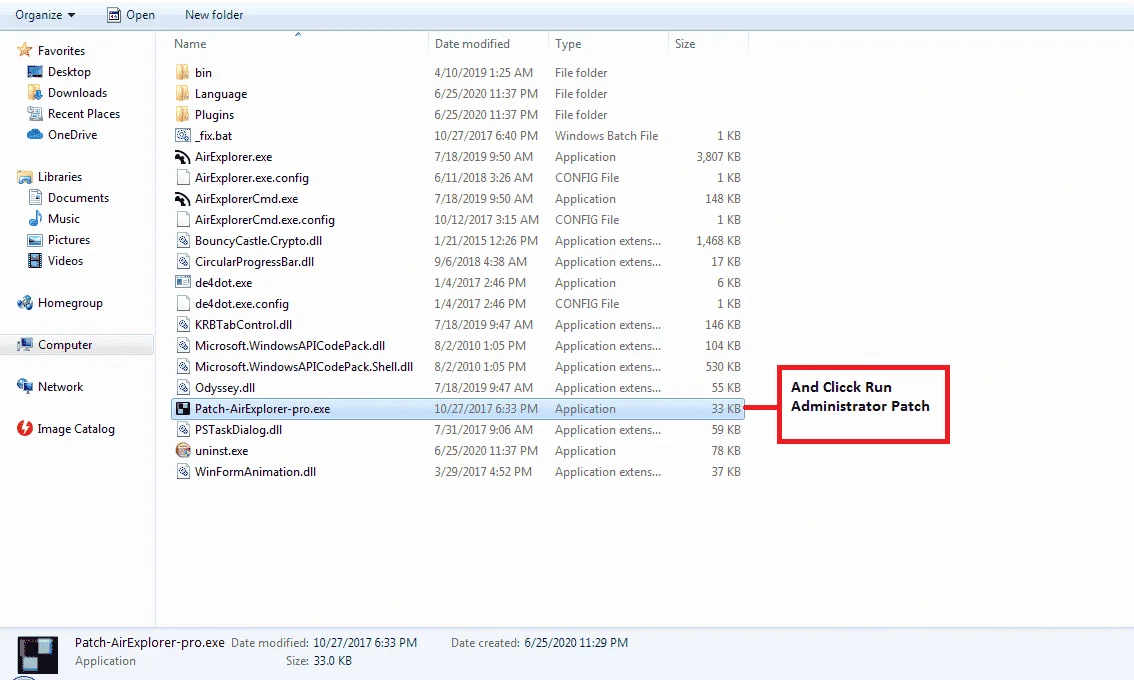Image resolution: width=1134 pixels, height=680 pixels.
Task: Open Image Catalog icon in sidebar
Action: pyautogui.click(x=25, y=428)
